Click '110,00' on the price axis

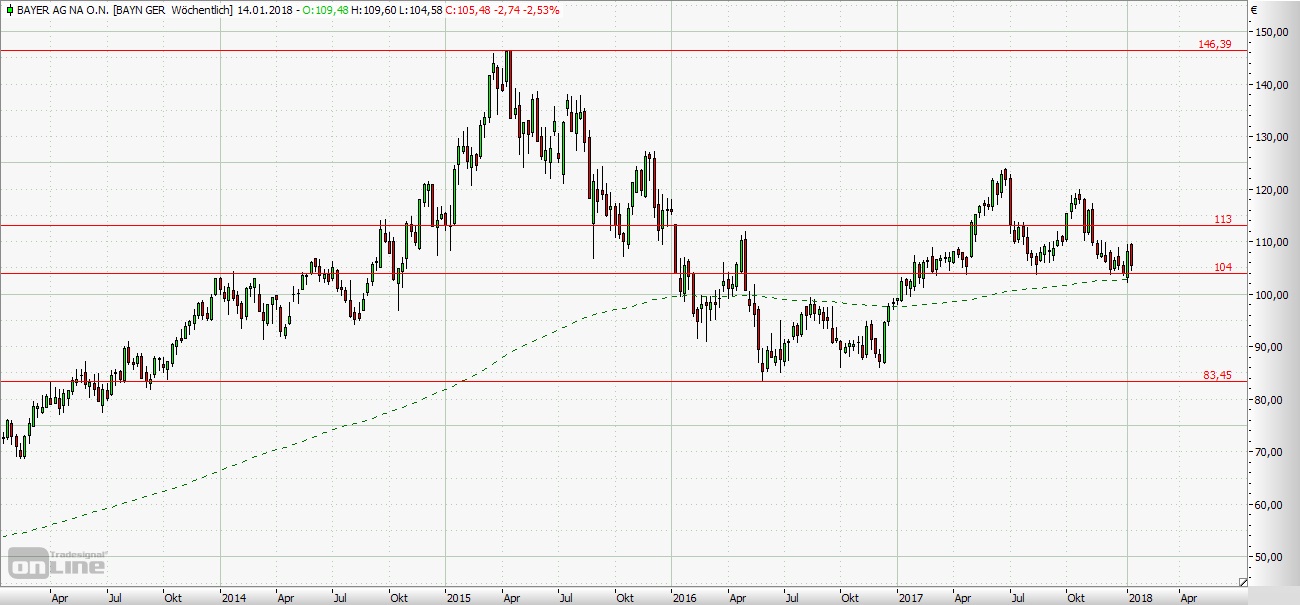1270,242
